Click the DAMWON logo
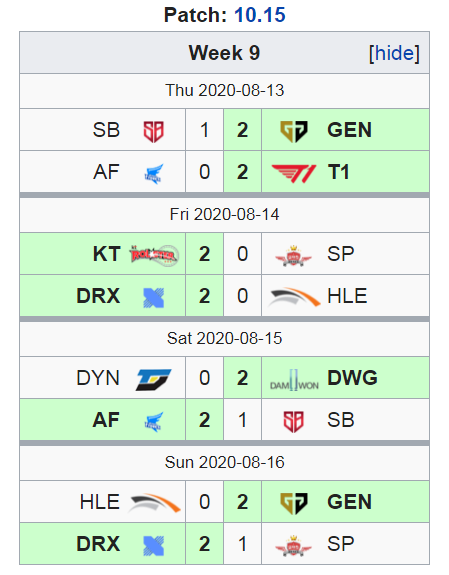This screenshot has height=575, width=449. click(x=294, y=380)
